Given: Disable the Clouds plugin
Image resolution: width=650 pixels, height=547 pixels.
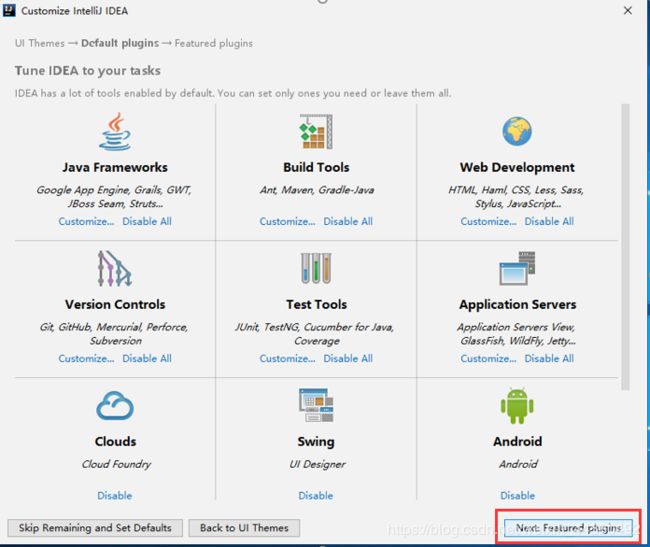Looking at the screenshot, I should click(115, 496).
